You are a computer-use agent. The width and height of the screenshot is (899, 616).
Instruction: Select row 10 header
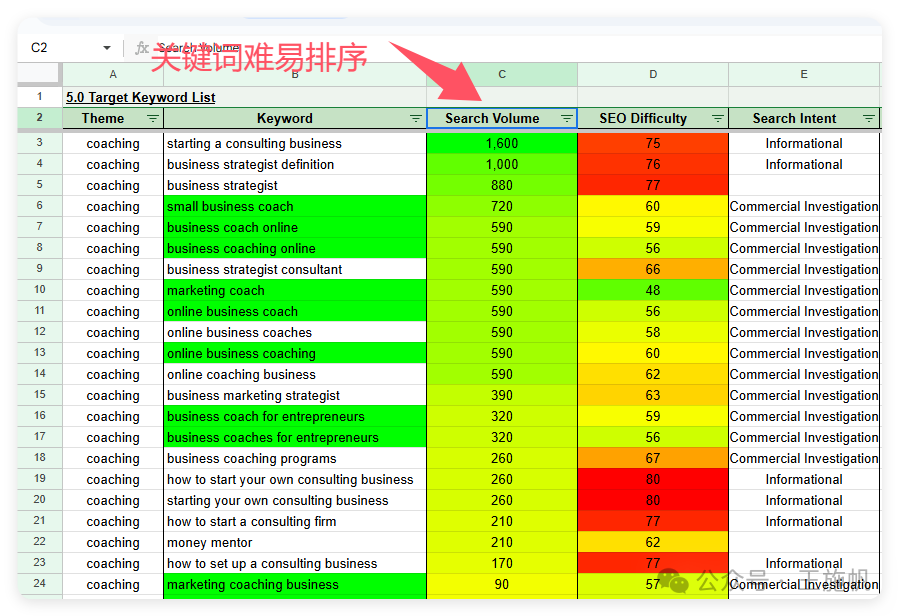[x=39, y=290]
